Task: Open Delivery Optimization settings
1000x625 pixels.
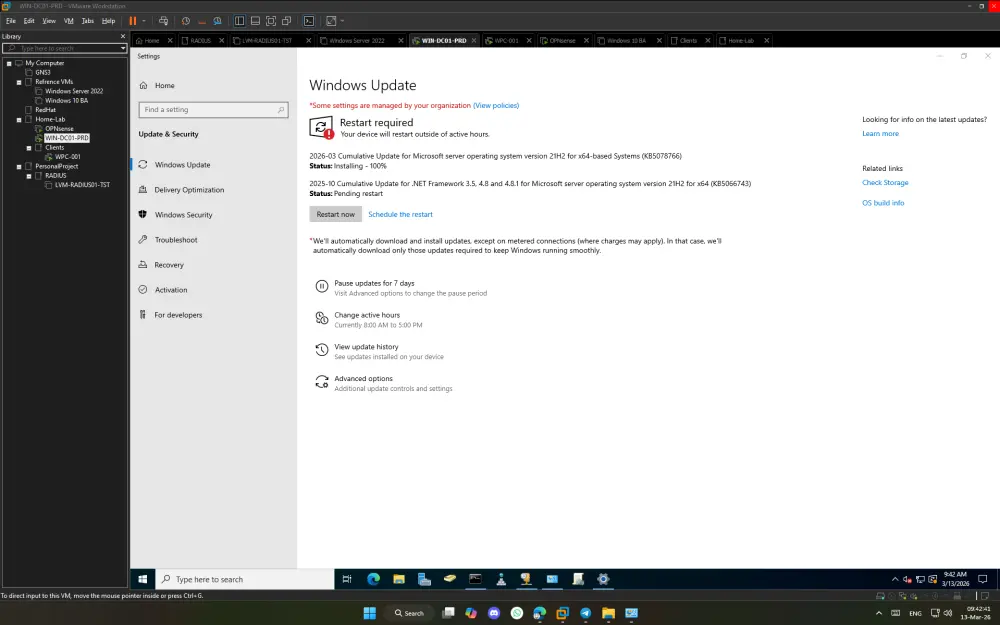Action: pyautogui.click(x=189, y=190)
